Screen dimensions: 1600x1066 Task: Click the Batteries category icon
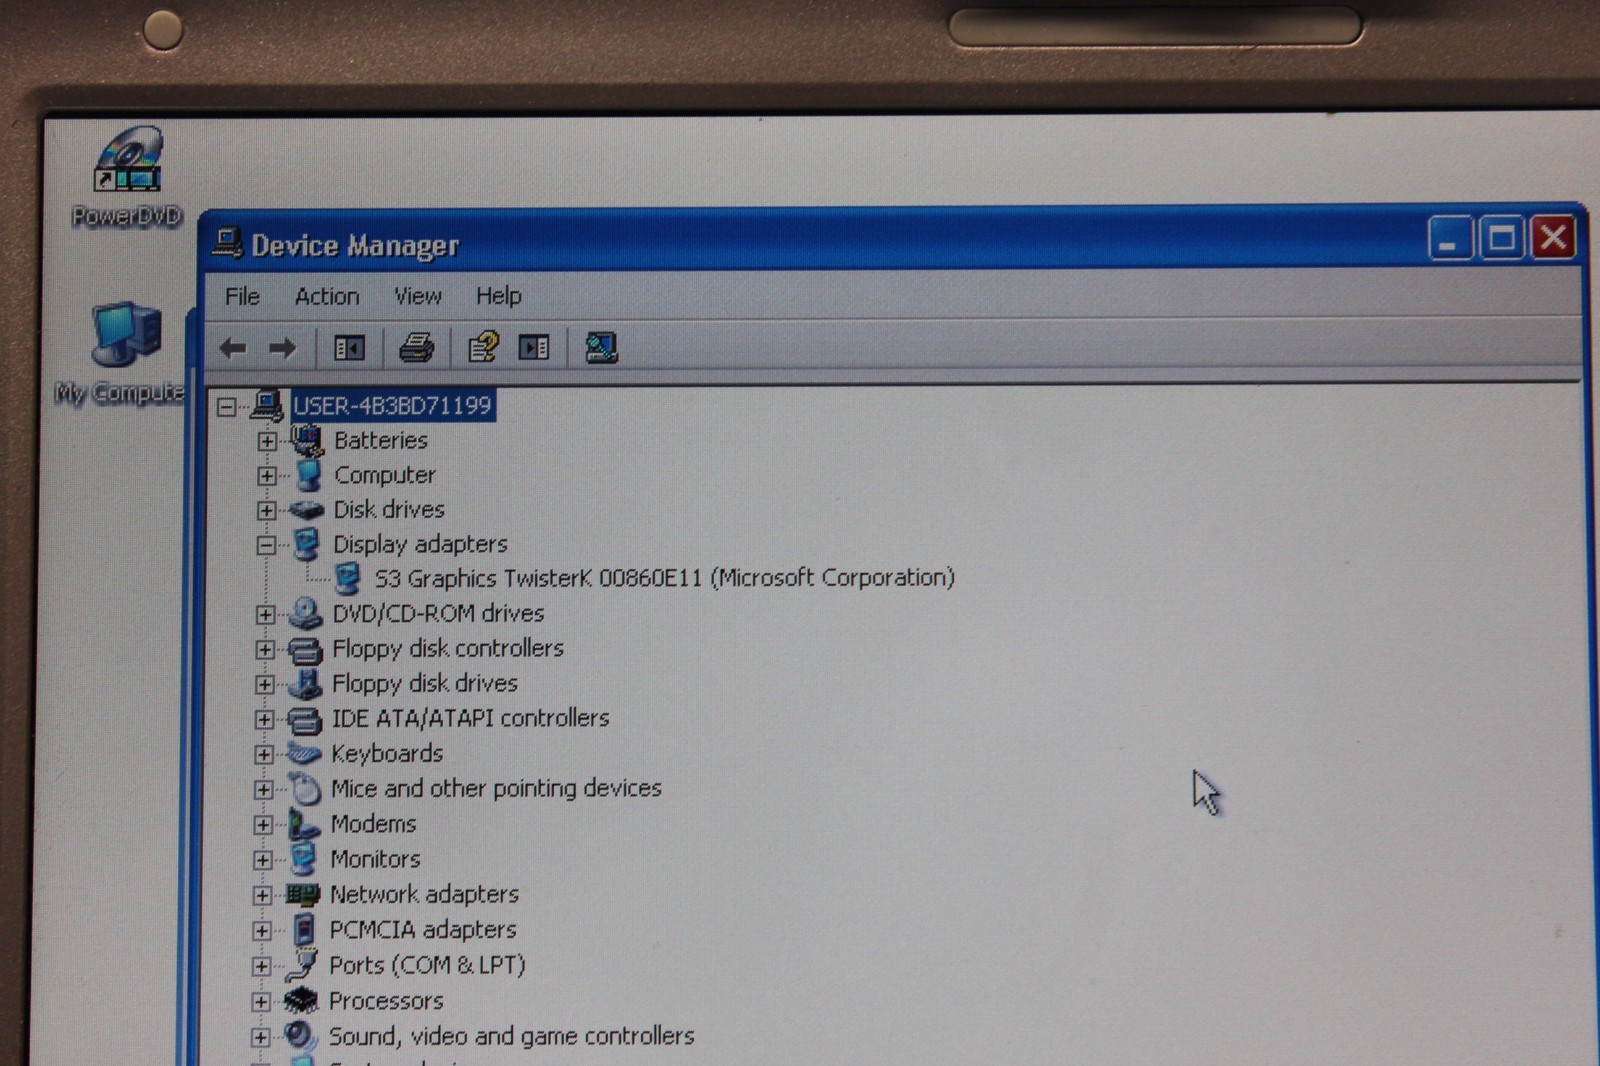pyautogui.click(x=307, y=440)
